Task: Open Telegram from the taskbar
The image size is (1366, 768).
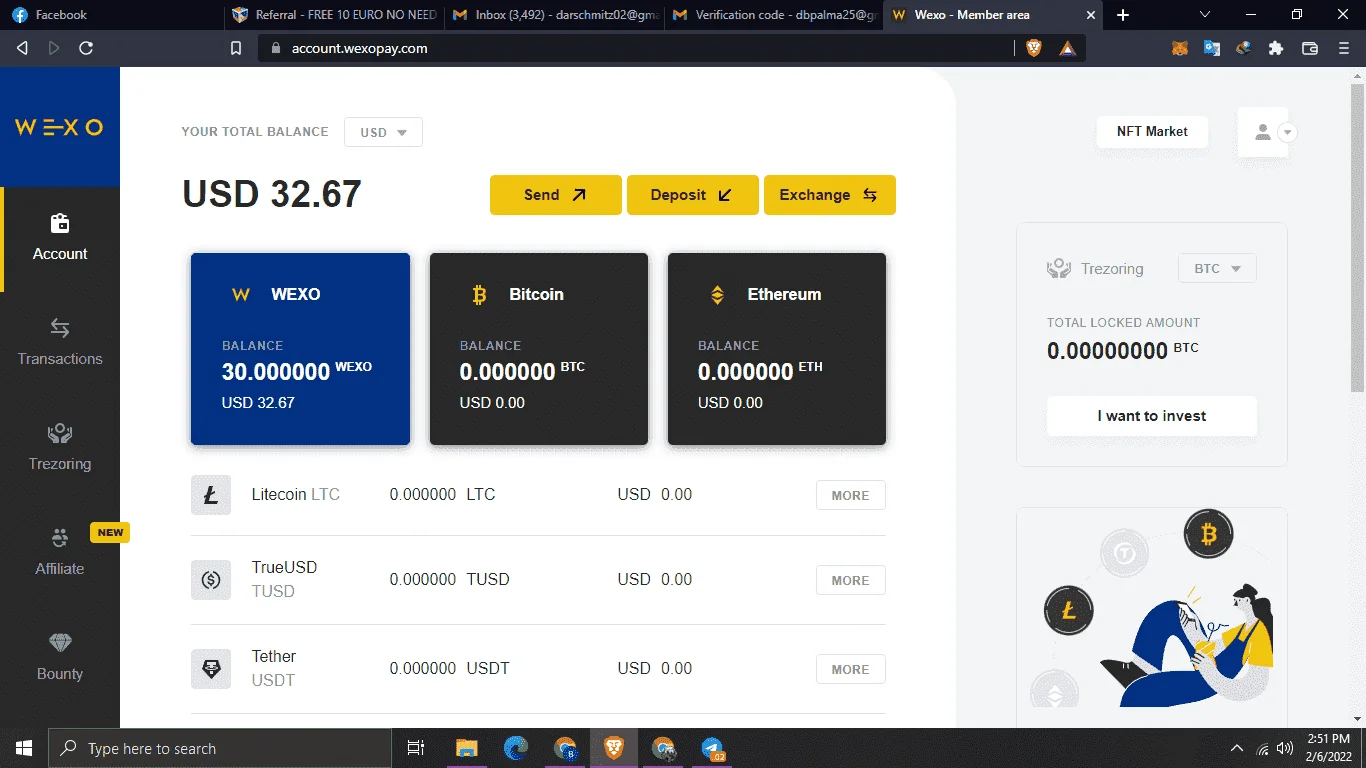Action: (x=712, y=748)
